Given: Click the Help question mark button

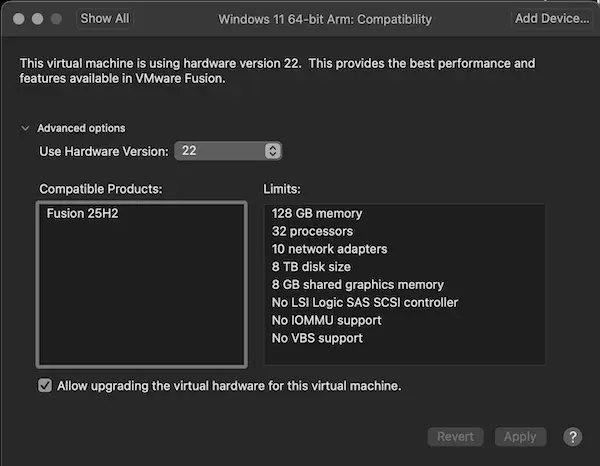Looking at the screenshot, I should click(x=573, y=437).
